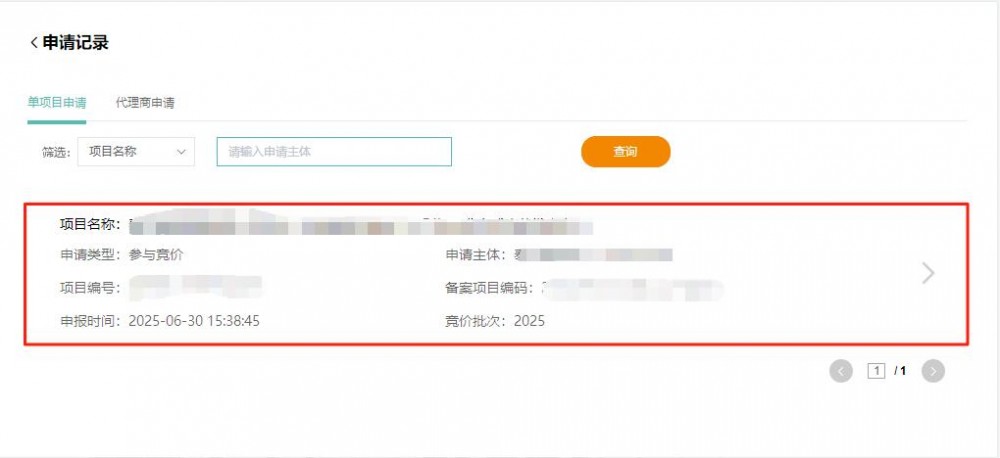The width and height of the screenshot is (1000, 458).
Task: Click the orange 查询 button
Action: pyautogui.click(x=625, y=152)
